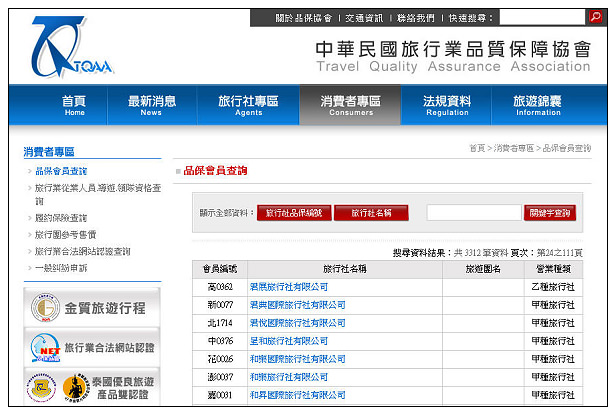The image size is (616, 415).
Task: Click the quick search input field
Action: point(542,17)
